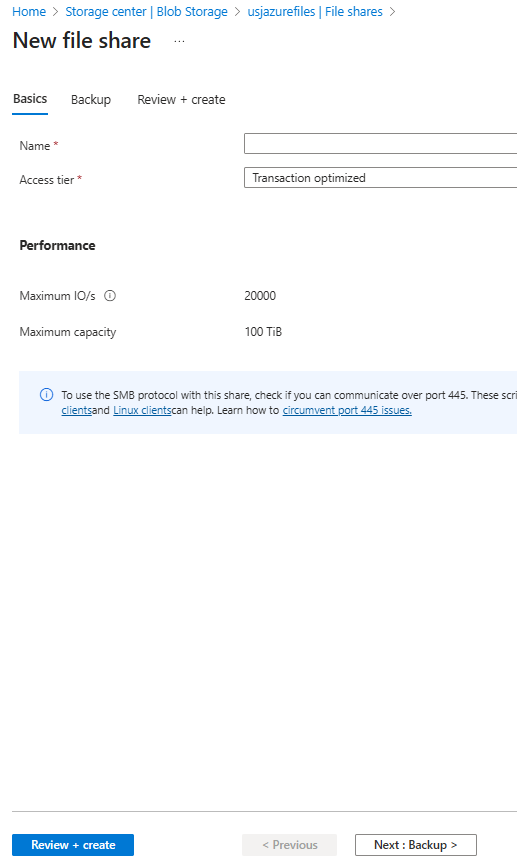This screenshot has width=517, height=857.
Task: Open usjazurefiles | File shares breadcrumb
Action: 315,11
